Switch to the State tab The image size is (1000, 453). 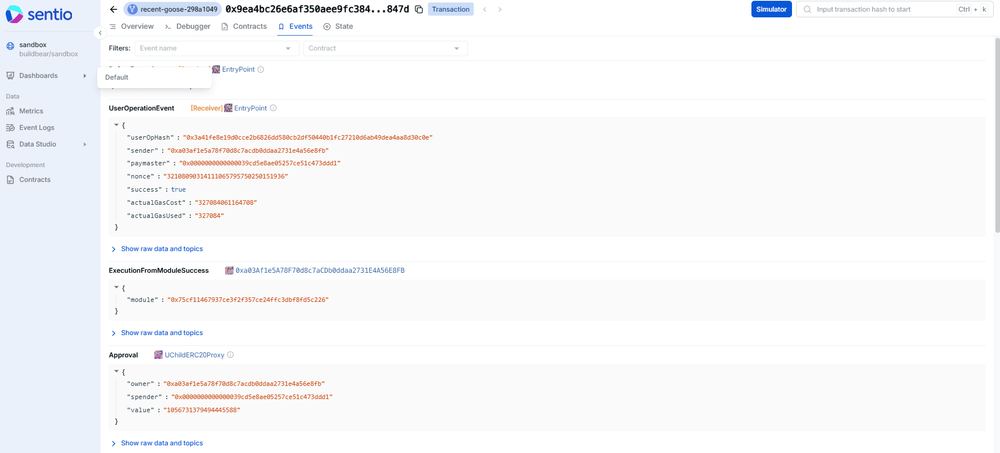click(x=338, y=27)
